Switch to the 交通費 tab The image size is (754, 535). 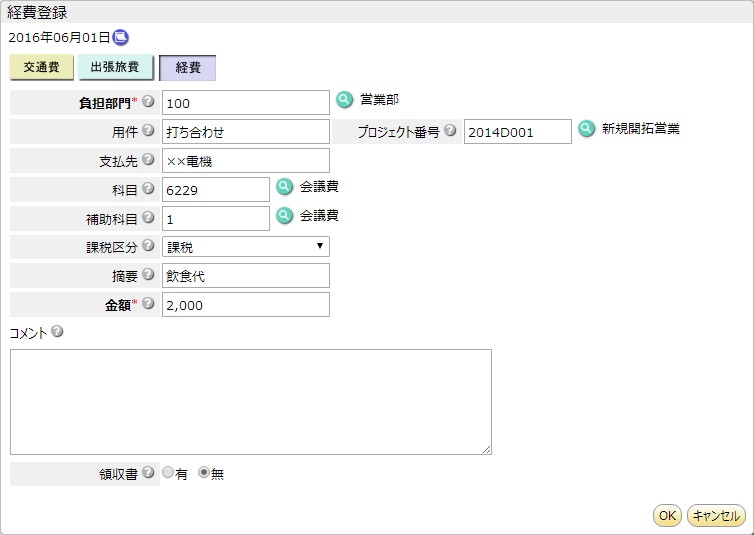tap(41, 67)
